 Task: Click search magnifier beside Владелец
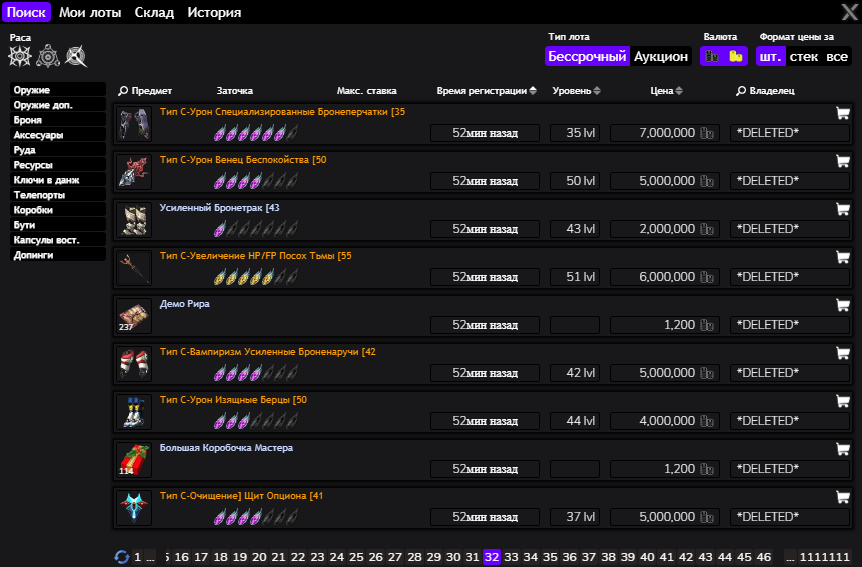[741, 91]
